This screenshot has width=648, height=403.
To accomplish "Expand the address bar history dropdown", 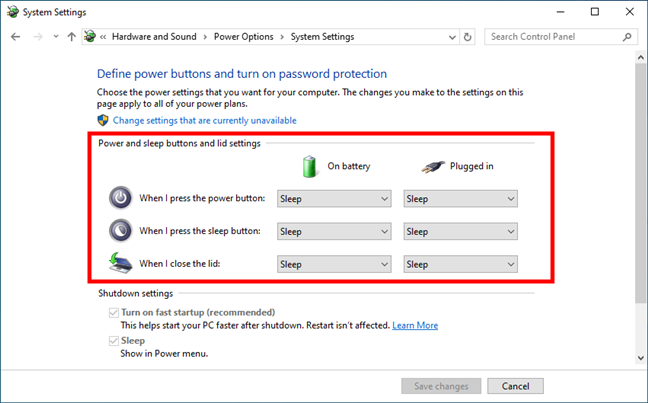I will point(452,37).
